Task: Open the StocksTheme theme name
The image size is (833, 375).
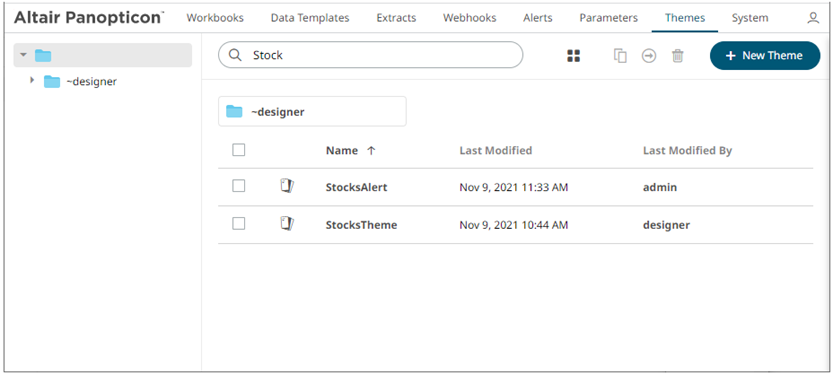Action: pos(361,225)
